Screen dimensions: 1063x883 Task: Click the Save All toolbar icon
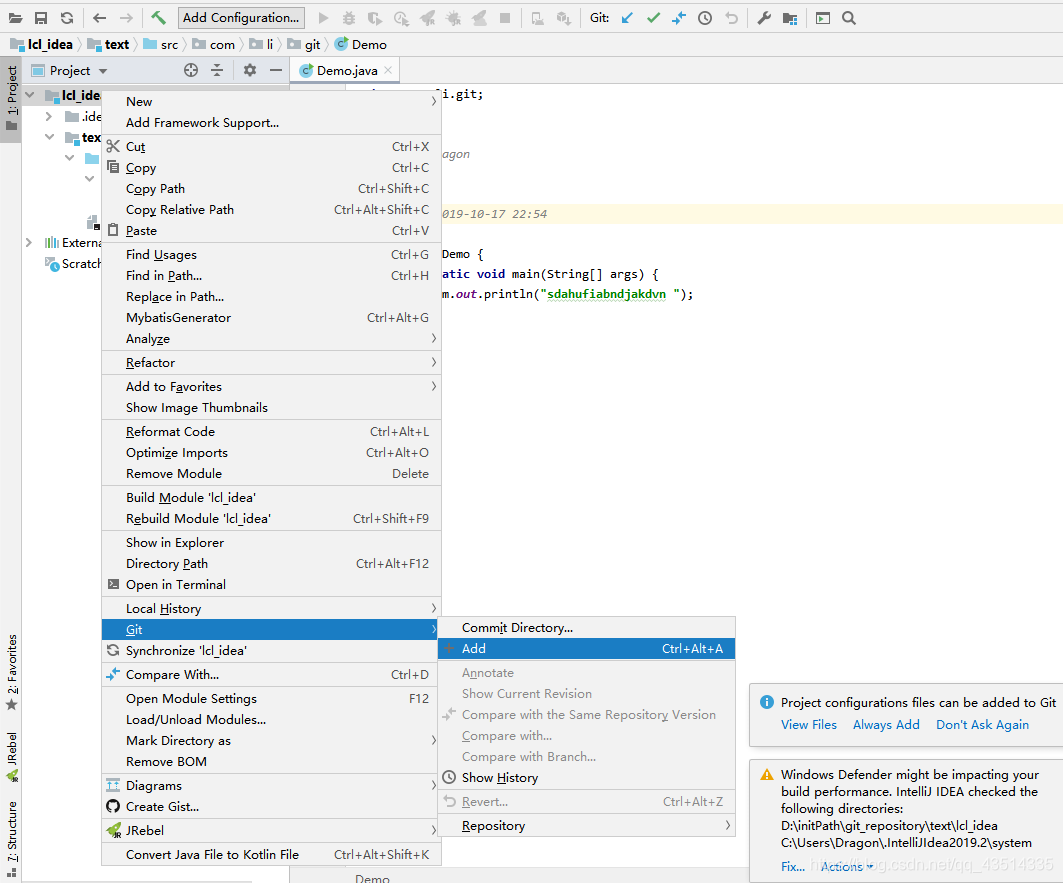pos(41,18)
